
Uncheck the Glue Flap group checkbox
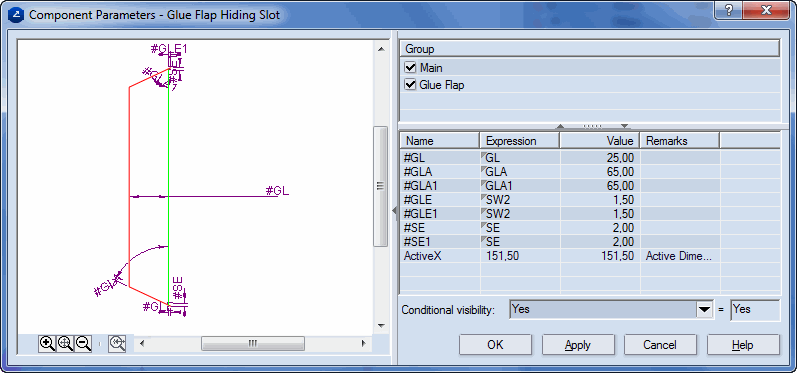click(410, 84)
